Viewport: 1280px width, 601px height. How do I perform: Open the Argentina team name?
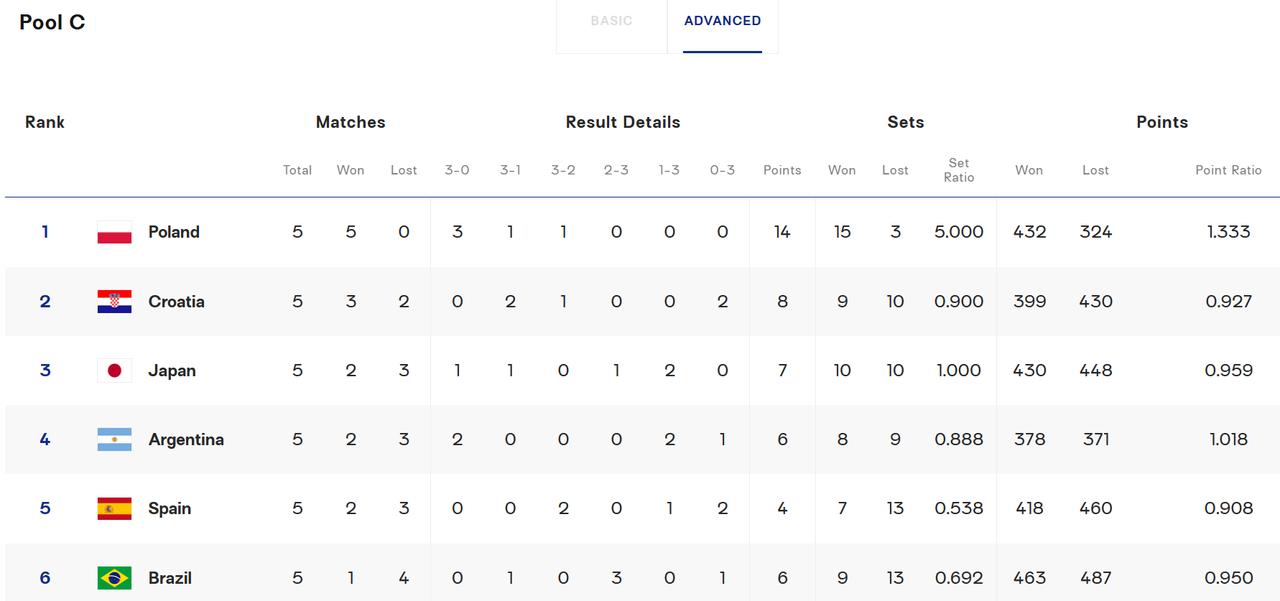[186, 439]
